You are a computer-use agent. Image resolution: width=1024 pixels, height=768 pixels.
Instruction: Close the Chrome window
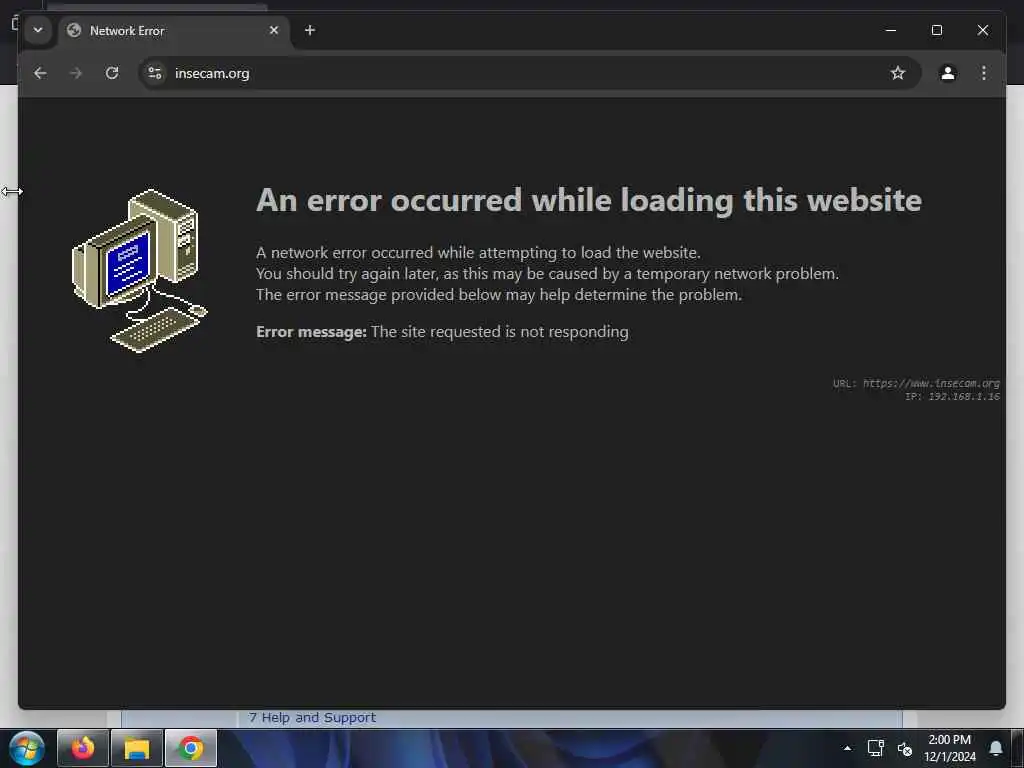982,30
